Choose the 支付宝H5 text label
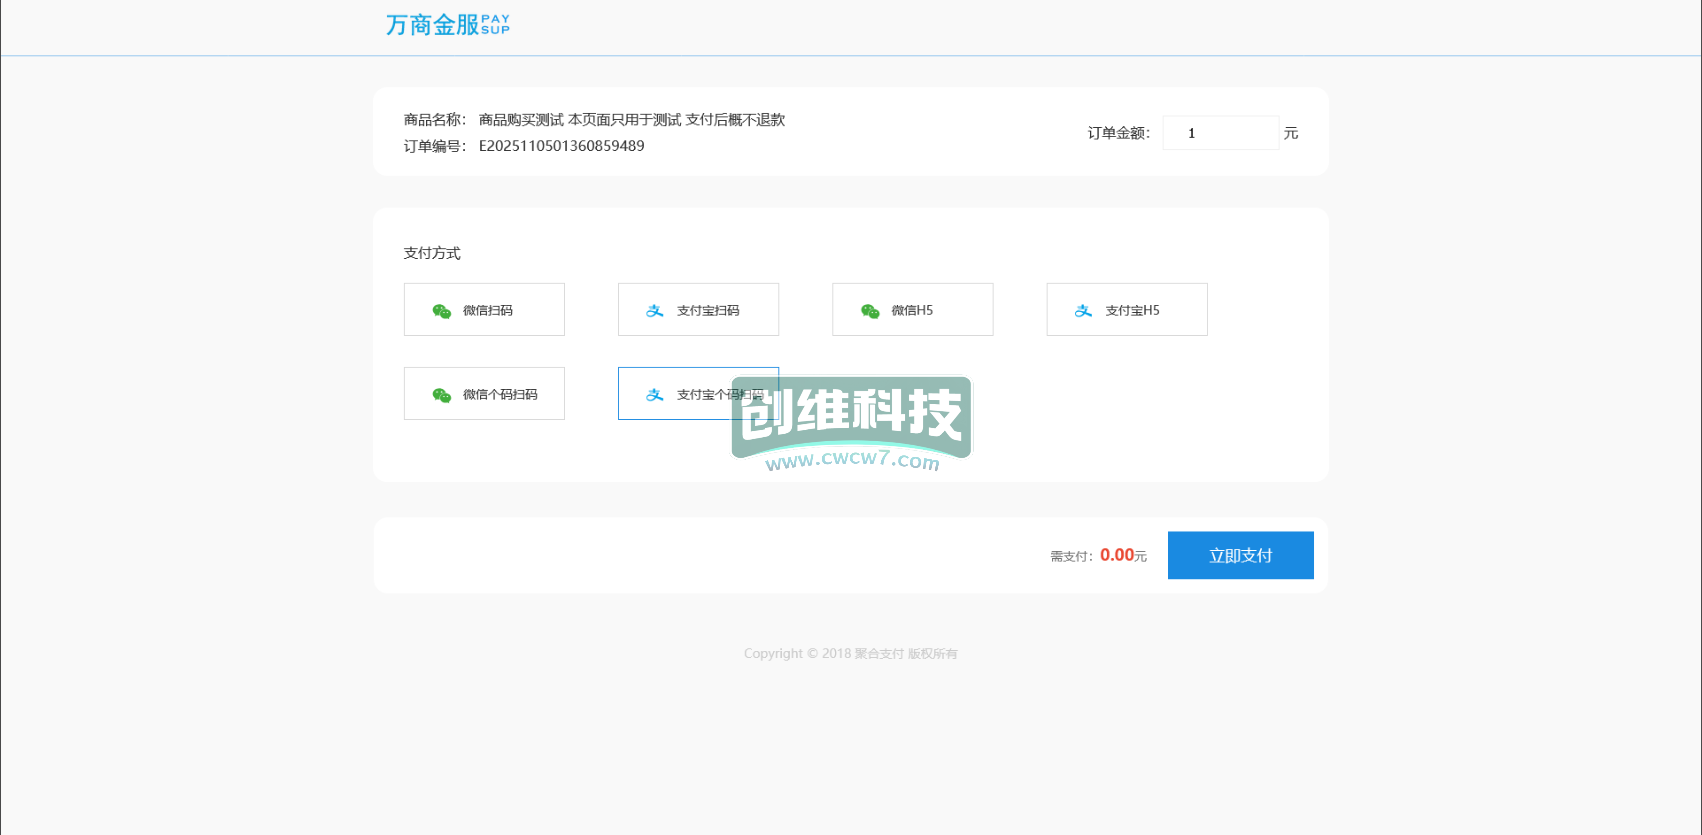 click(x=1132, y=311)
